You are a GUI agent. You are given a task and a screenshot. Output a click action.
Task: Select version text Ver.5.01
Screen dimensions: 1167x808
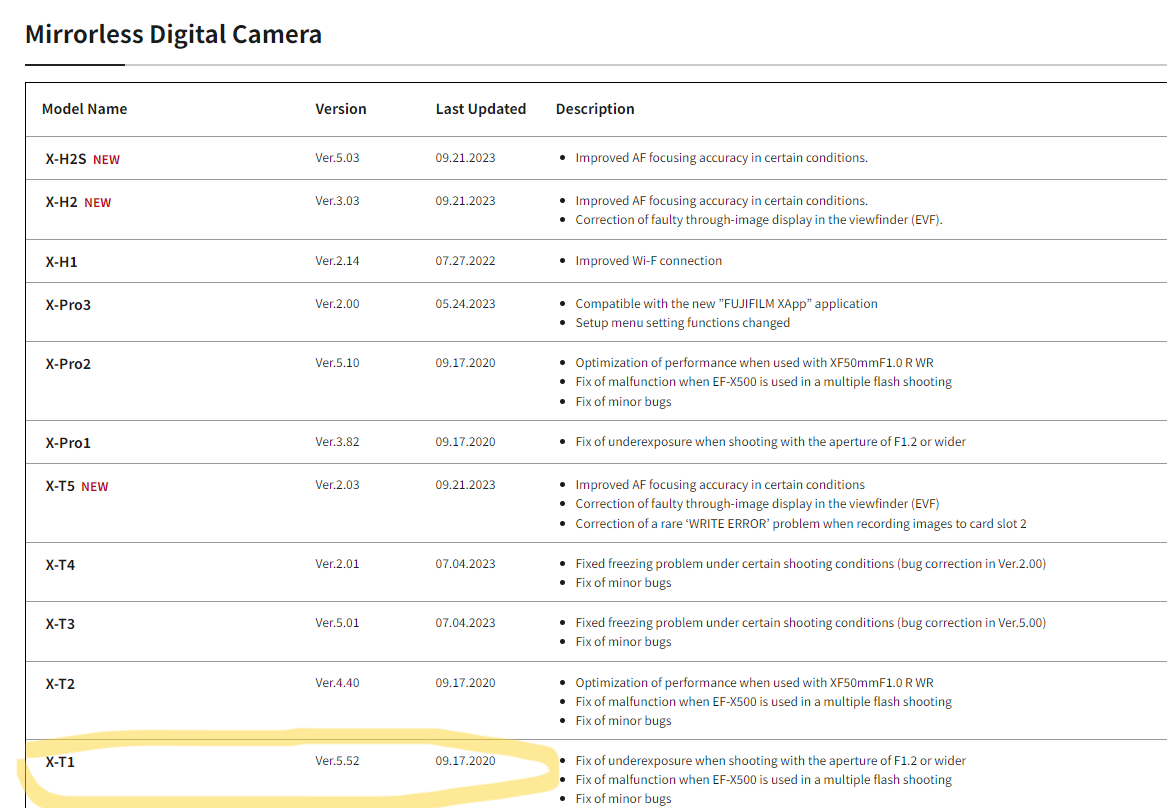click(337, 623)
